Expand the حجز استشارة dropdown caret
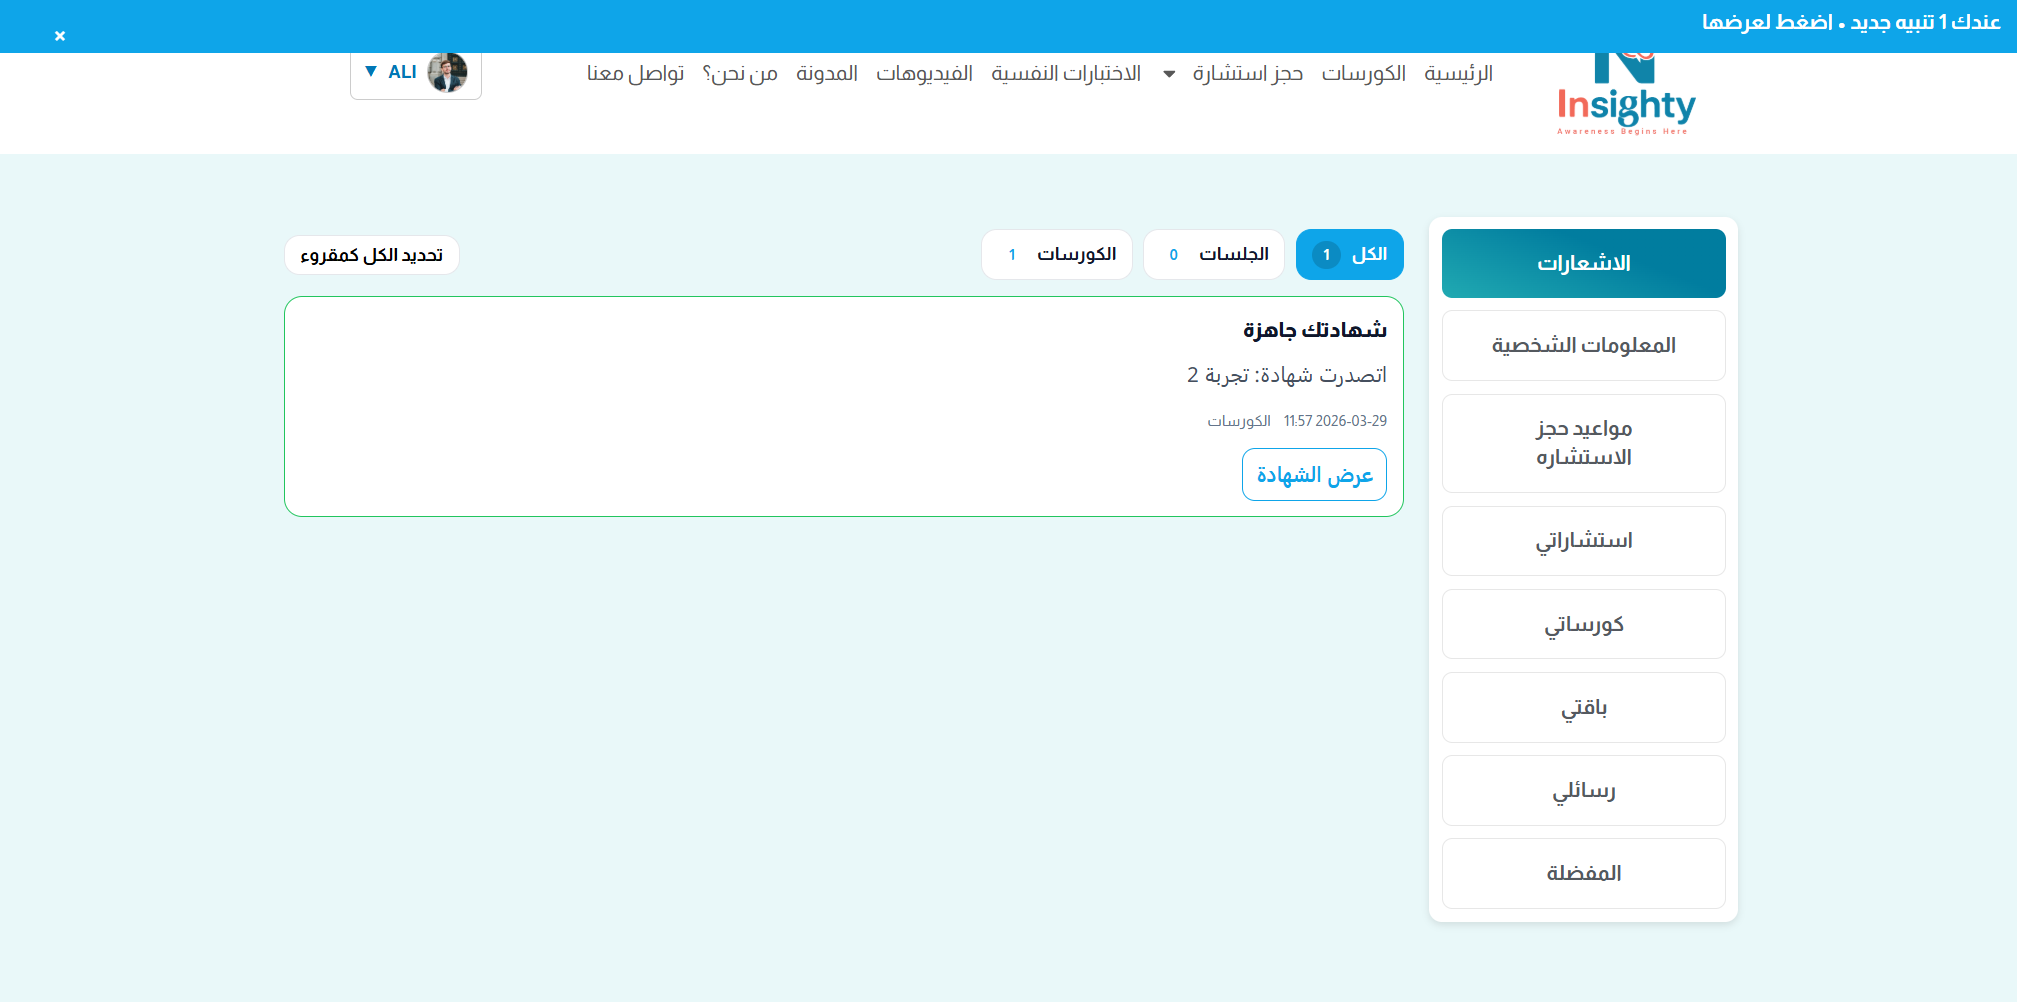Screen dimensions: 2017x1002 click(1169, 74)
